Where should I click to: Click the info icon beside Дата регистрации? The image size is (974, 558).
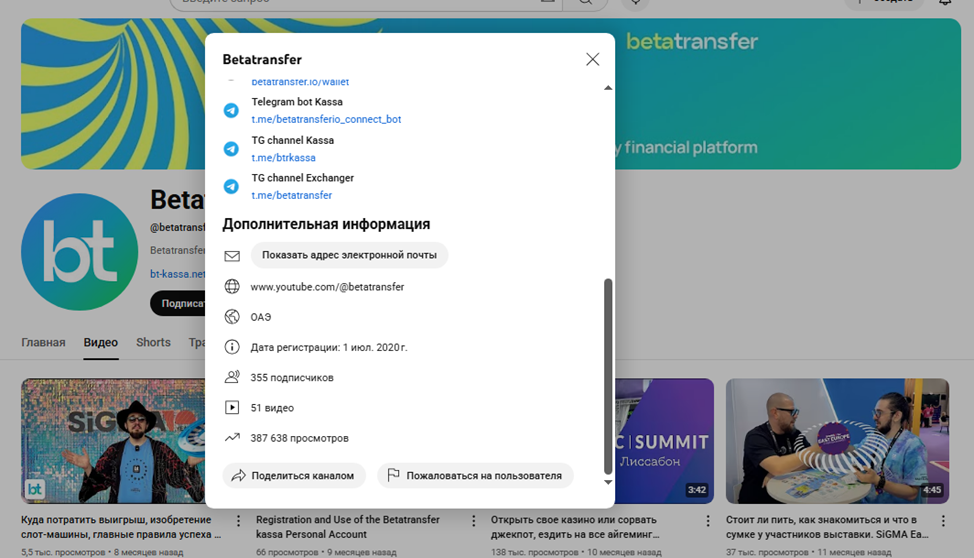[x=232, y=347]
